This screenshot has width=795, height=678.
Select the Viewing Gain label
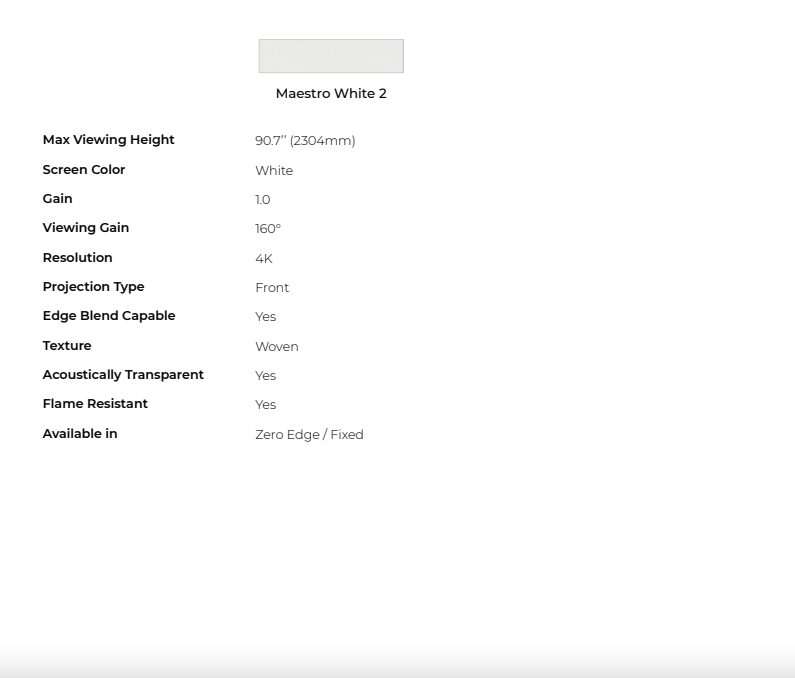(x=86, y=228)
